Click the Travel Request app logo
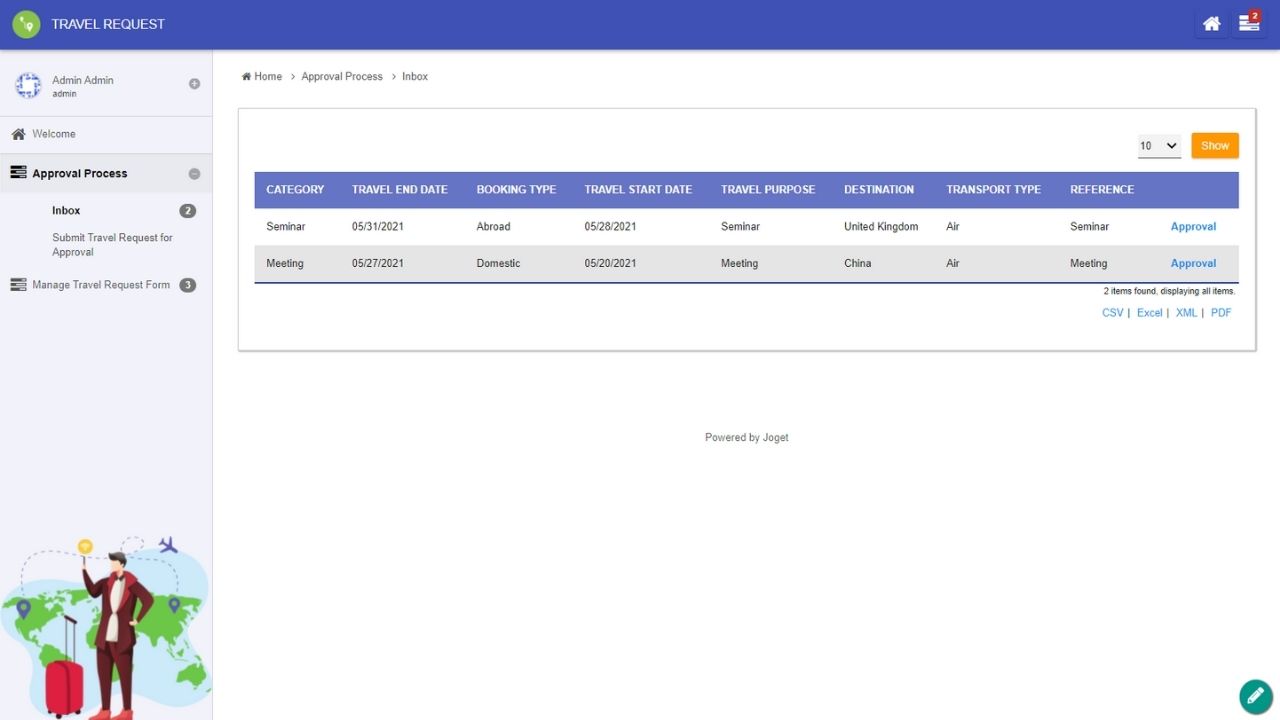Image resolution: width=1280 pixels, height=720 pixels. pyautogui.click(x=26, y=24)
